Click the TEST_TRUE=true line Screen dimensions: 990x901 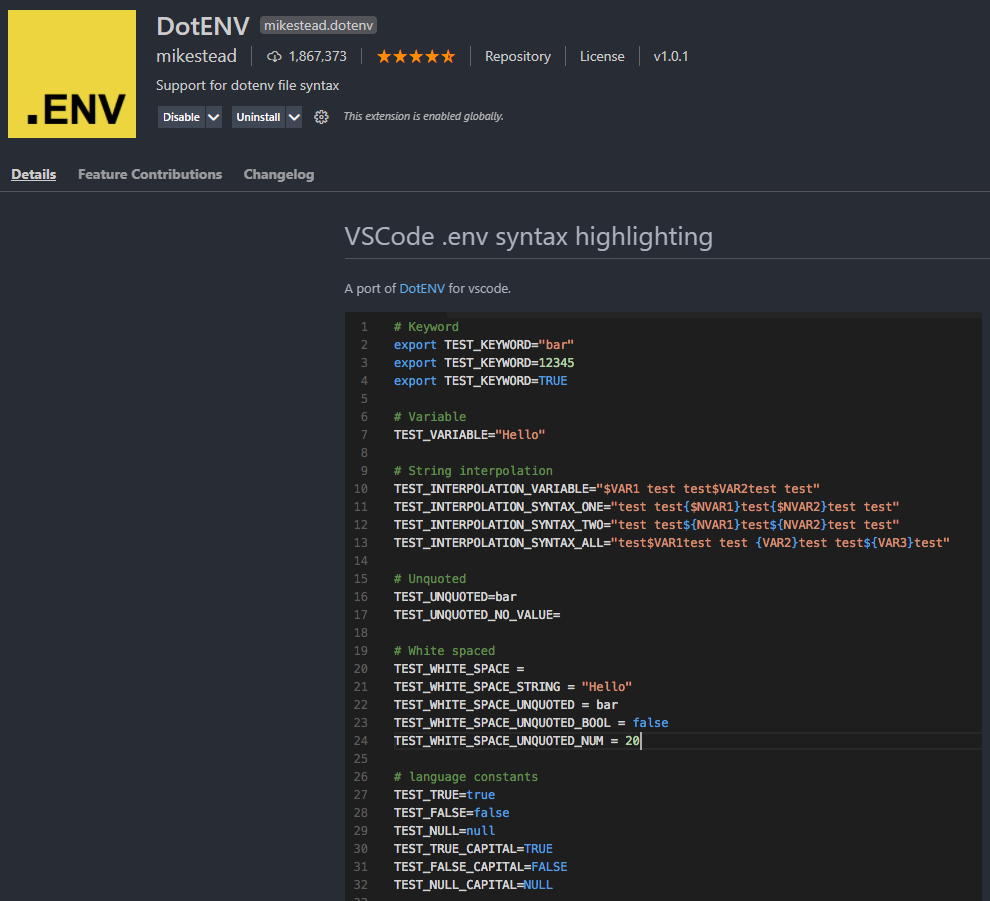pos(444,794)
